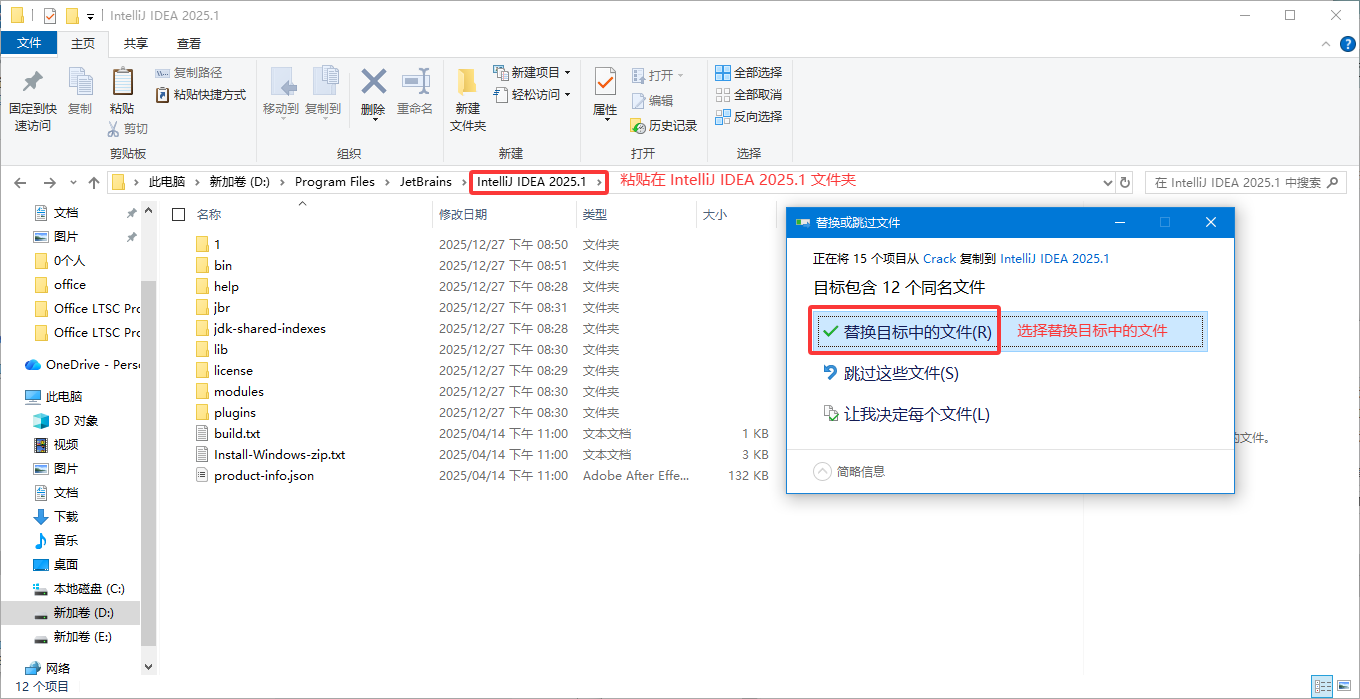Click the Up one level arrow
This screenshot has height=699, width=1360.
94,183
